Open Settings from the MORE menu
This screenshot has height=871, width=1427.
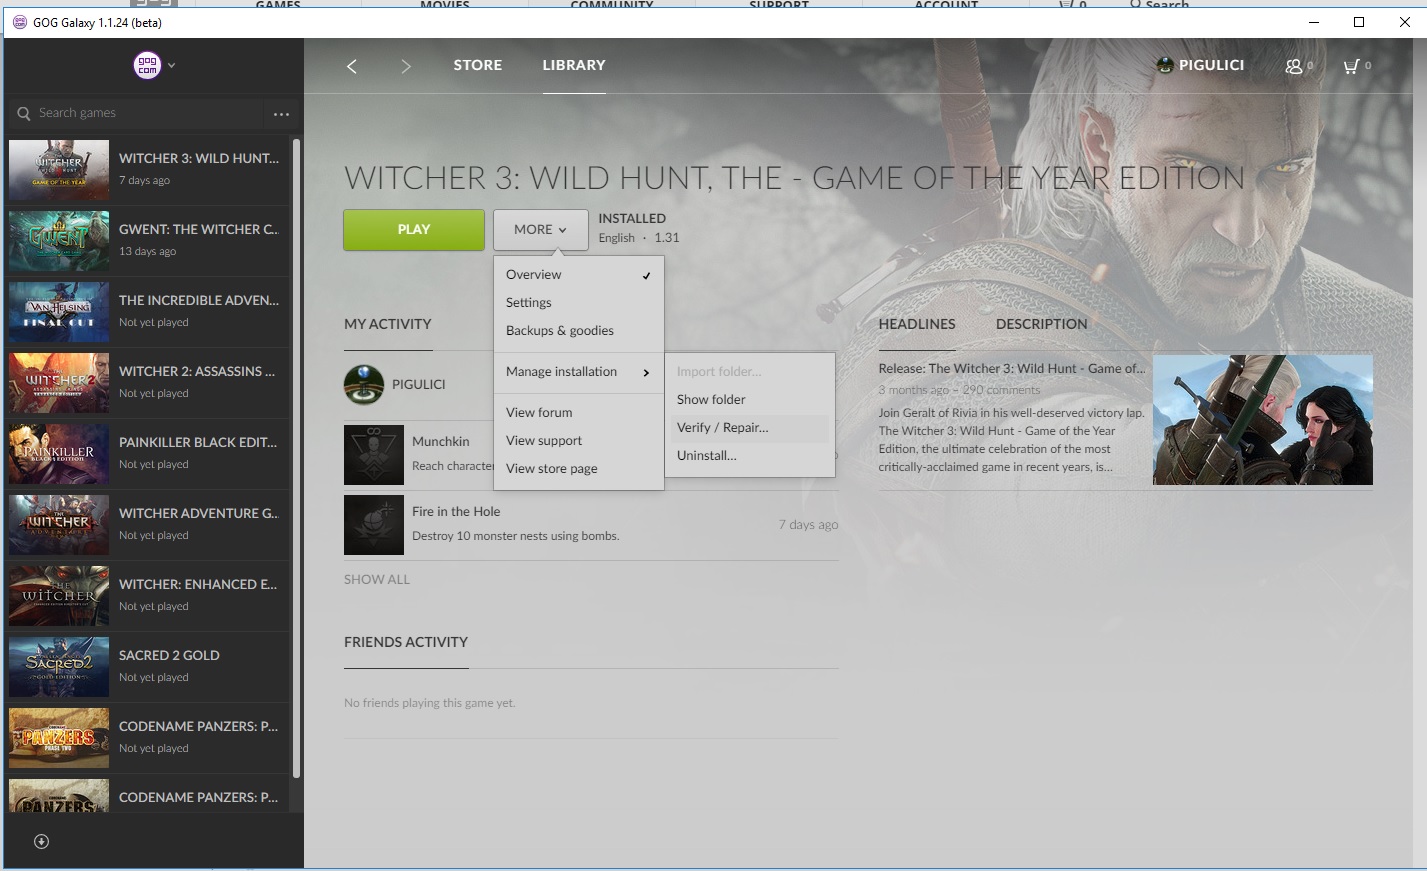(578, 302)
